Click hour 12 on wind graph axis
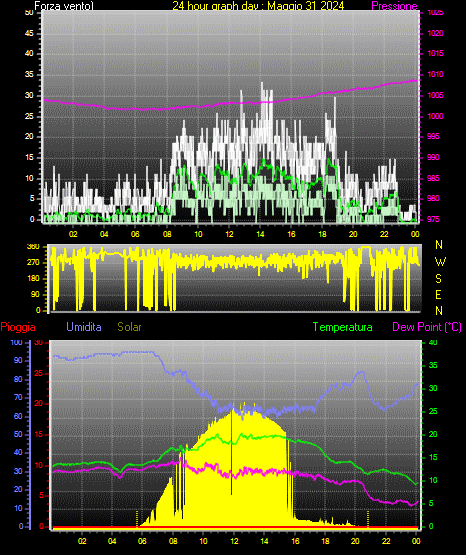This screenshot has width=466, height=555. 229,234
